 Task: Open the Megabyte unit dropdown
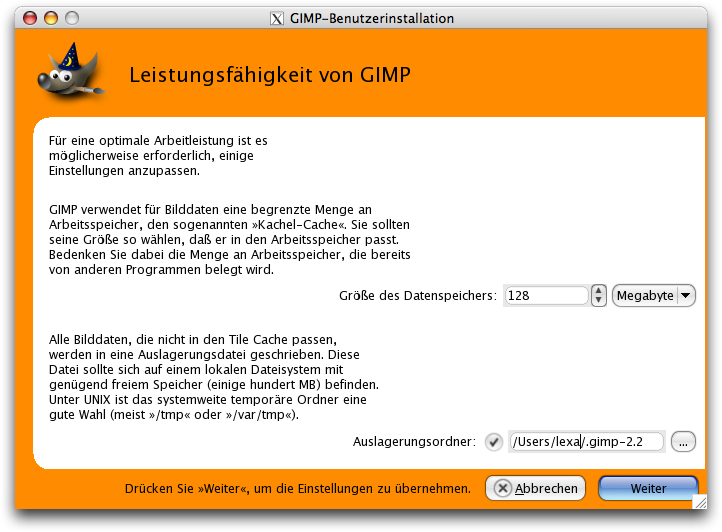click(653, 295)
